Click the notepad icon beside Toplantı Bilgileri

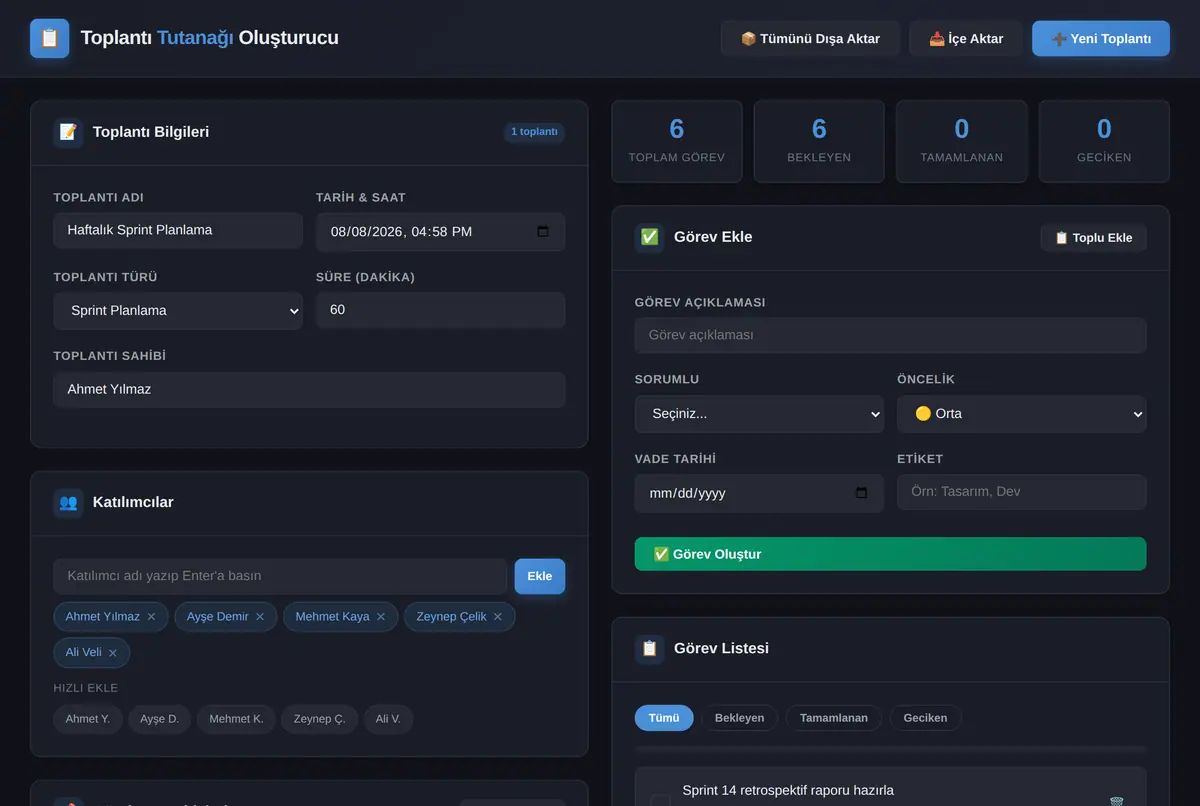[x=68, y=132]
